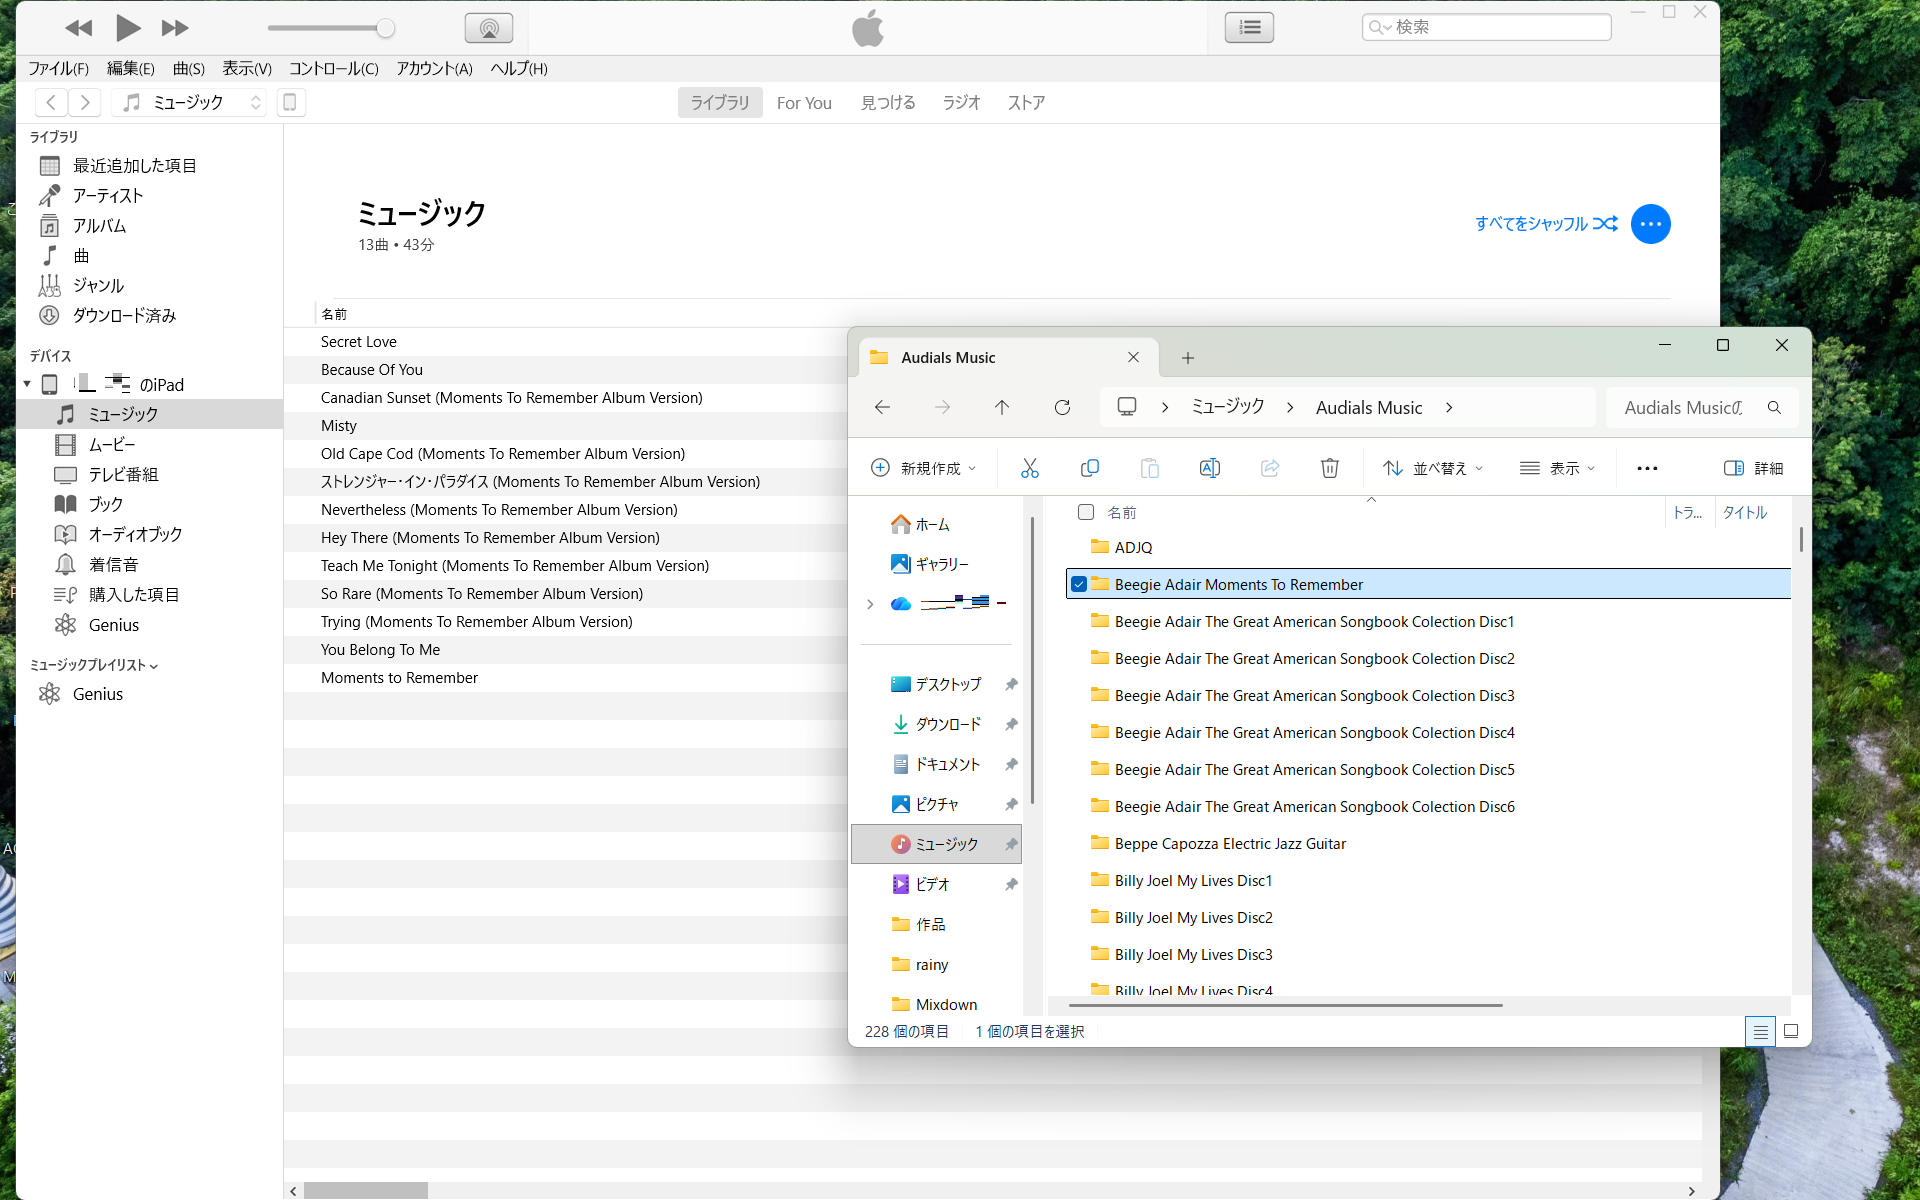1920x1200 pixels.
Task: Click the iPad device icon in iTunes toolbar
Action: point(290,102)
